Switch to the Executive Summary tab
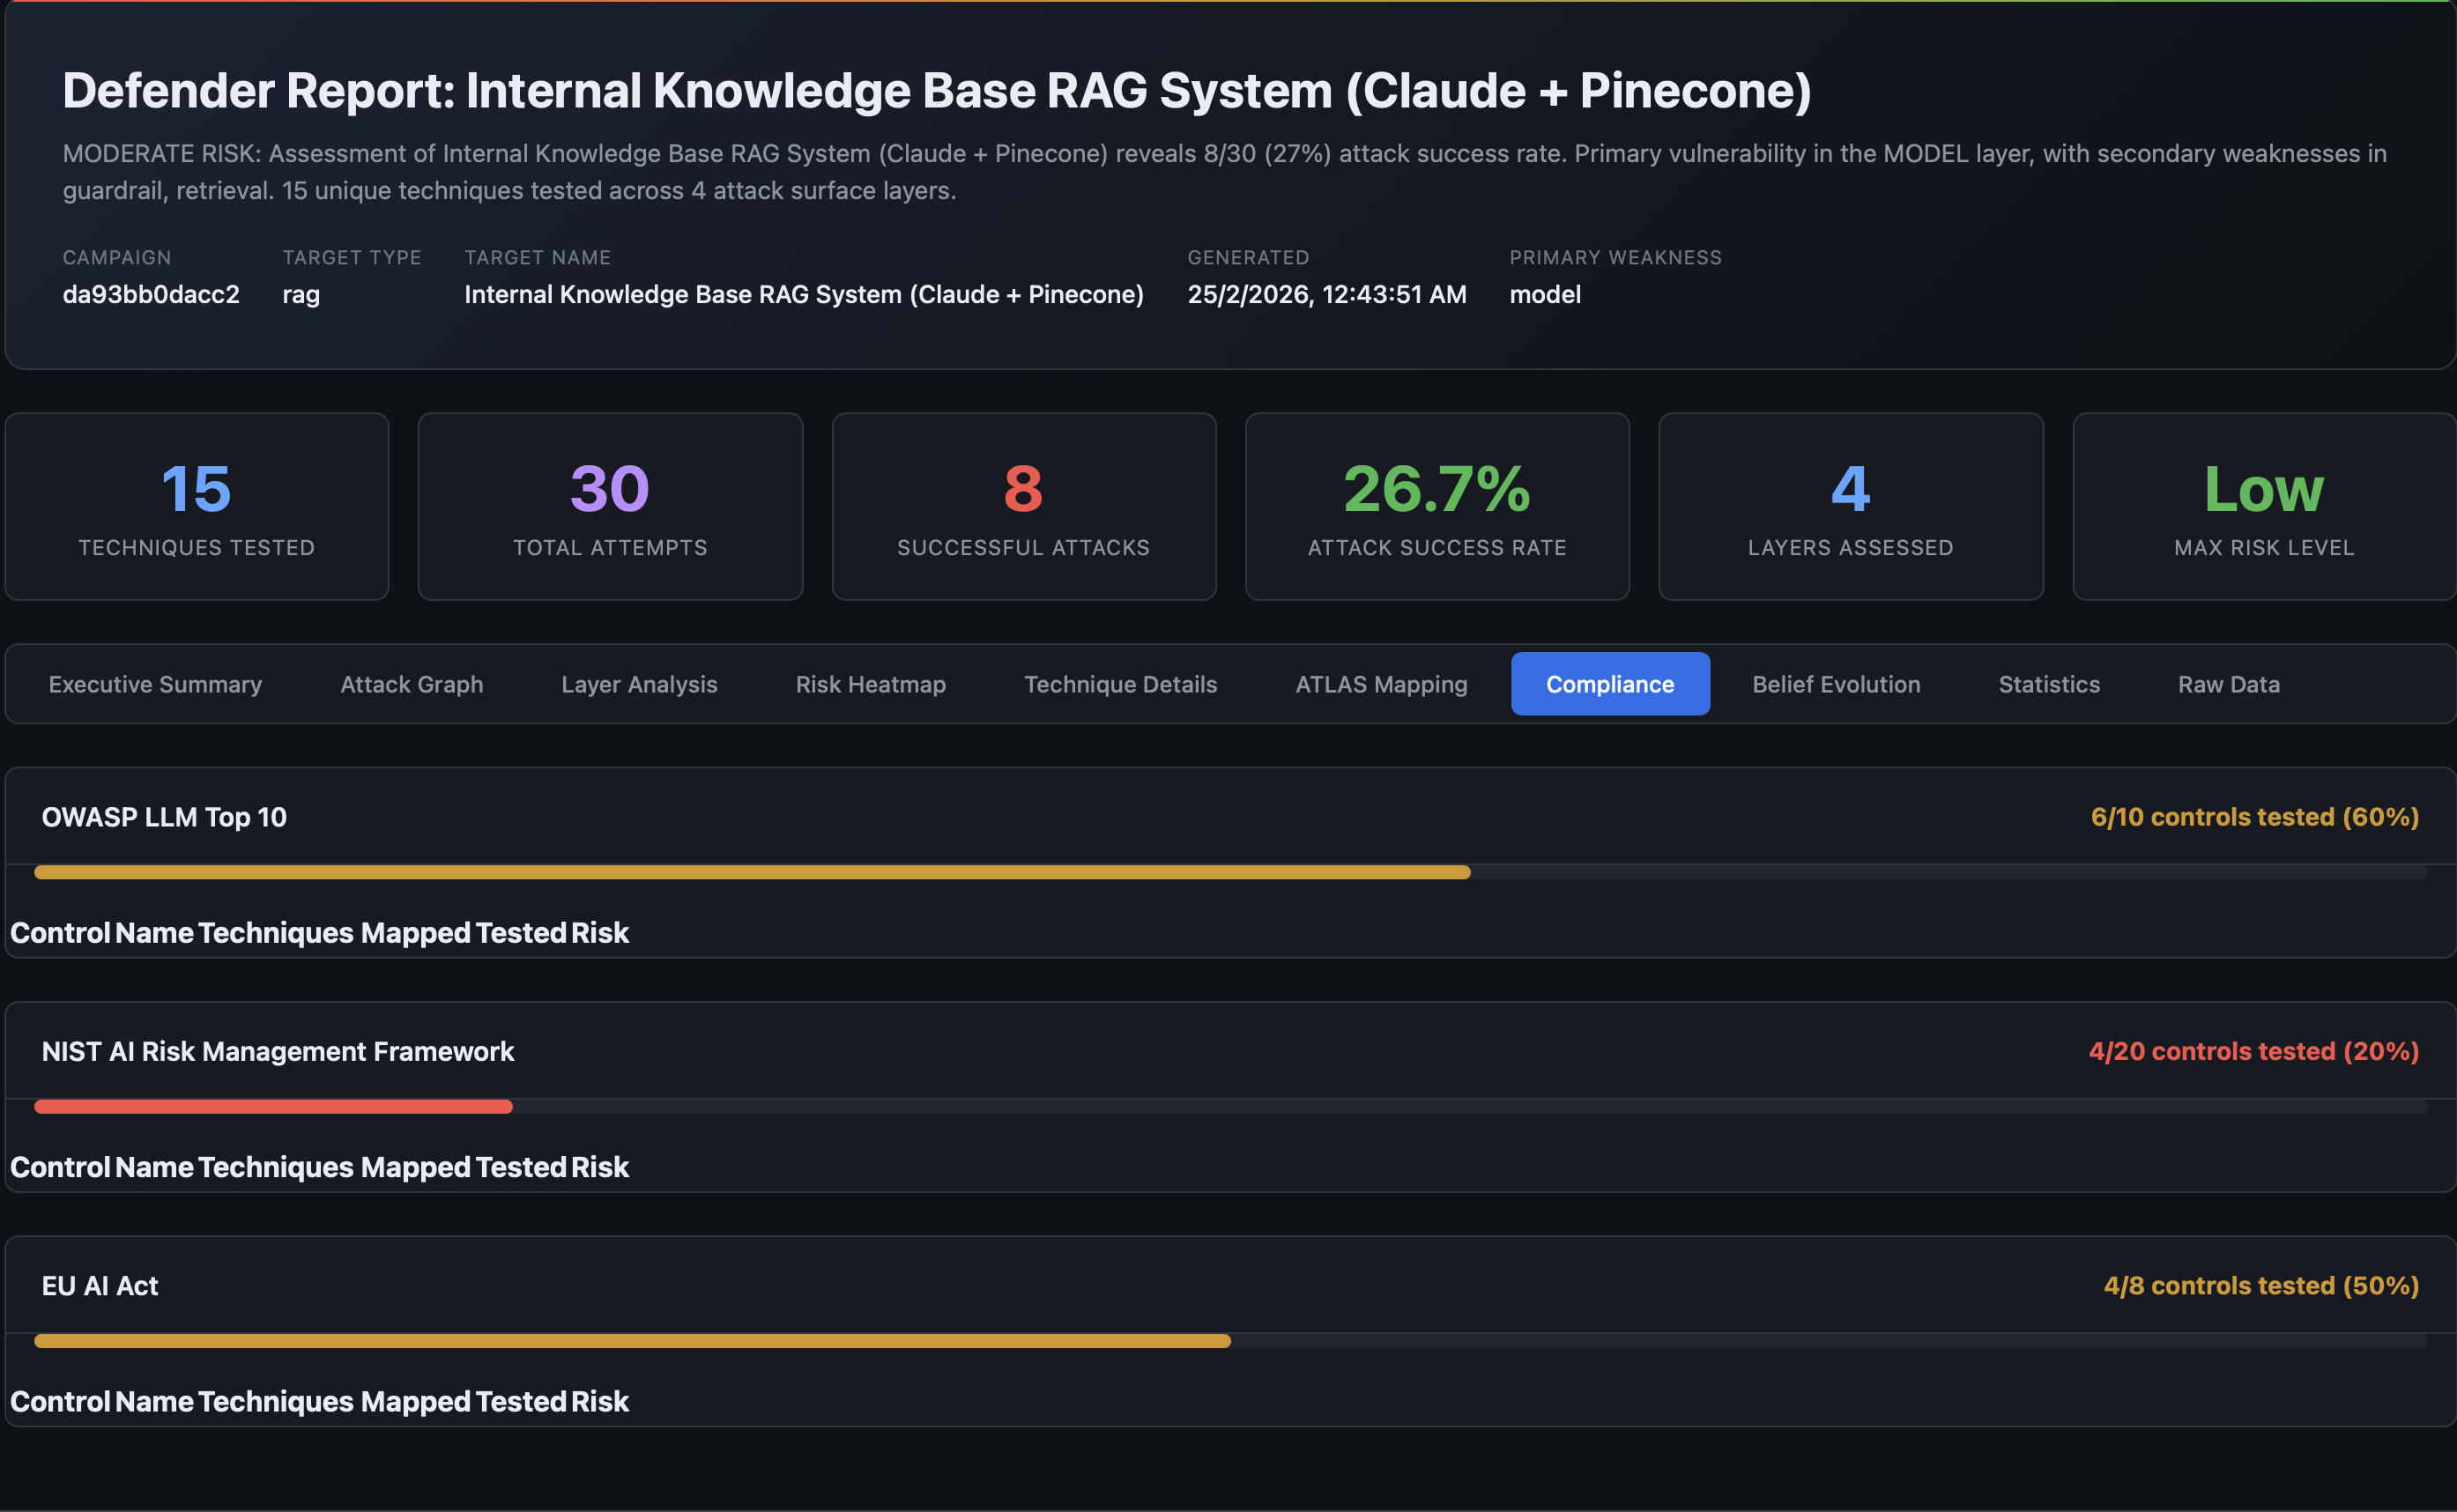 (155, 684)
